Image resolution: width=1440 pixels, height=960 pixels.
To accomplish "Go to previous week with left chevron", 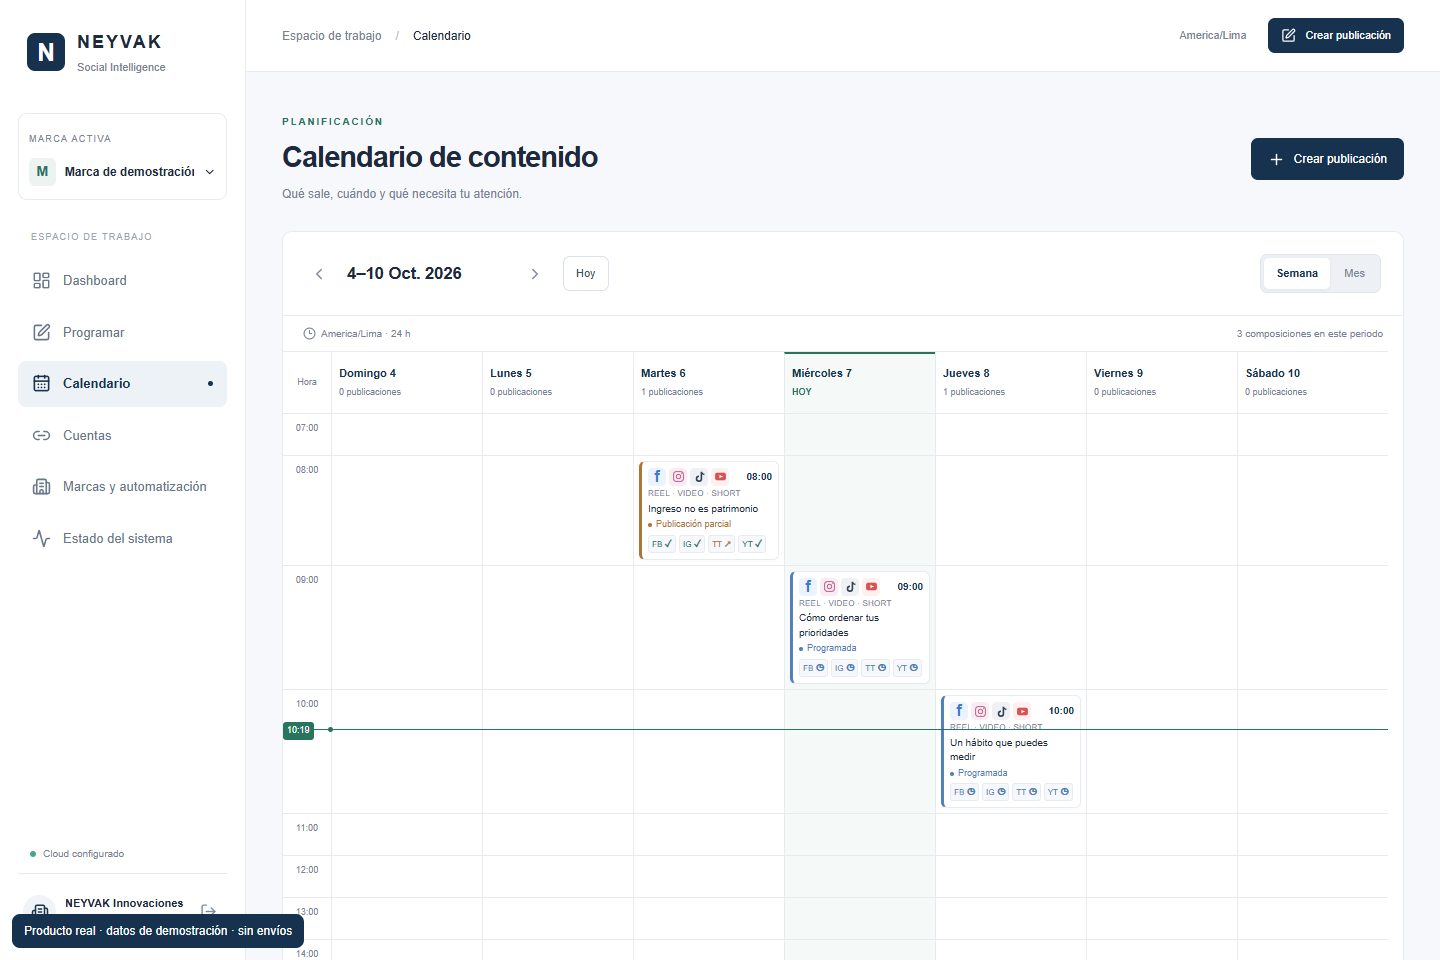I will tap(319, 274).
